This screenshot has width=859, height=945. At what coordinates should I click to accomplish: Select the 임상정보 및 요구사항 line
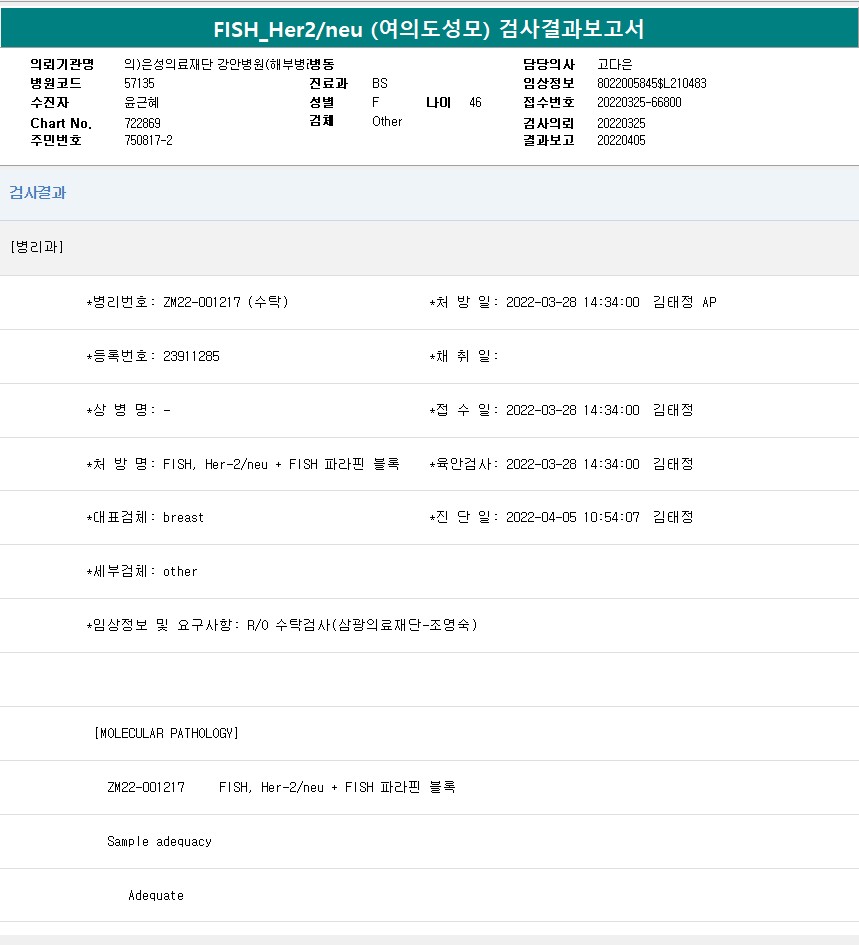pos(282,625)
